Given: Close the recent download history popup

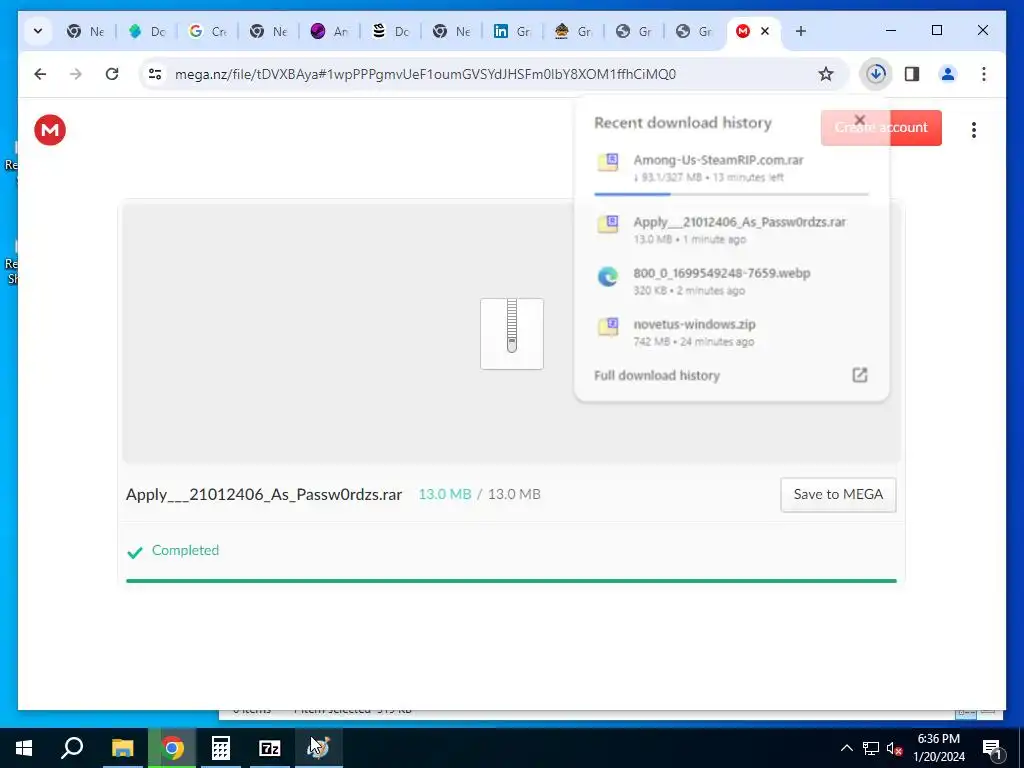Looking at the screenshot, I should tap(859, 120).
